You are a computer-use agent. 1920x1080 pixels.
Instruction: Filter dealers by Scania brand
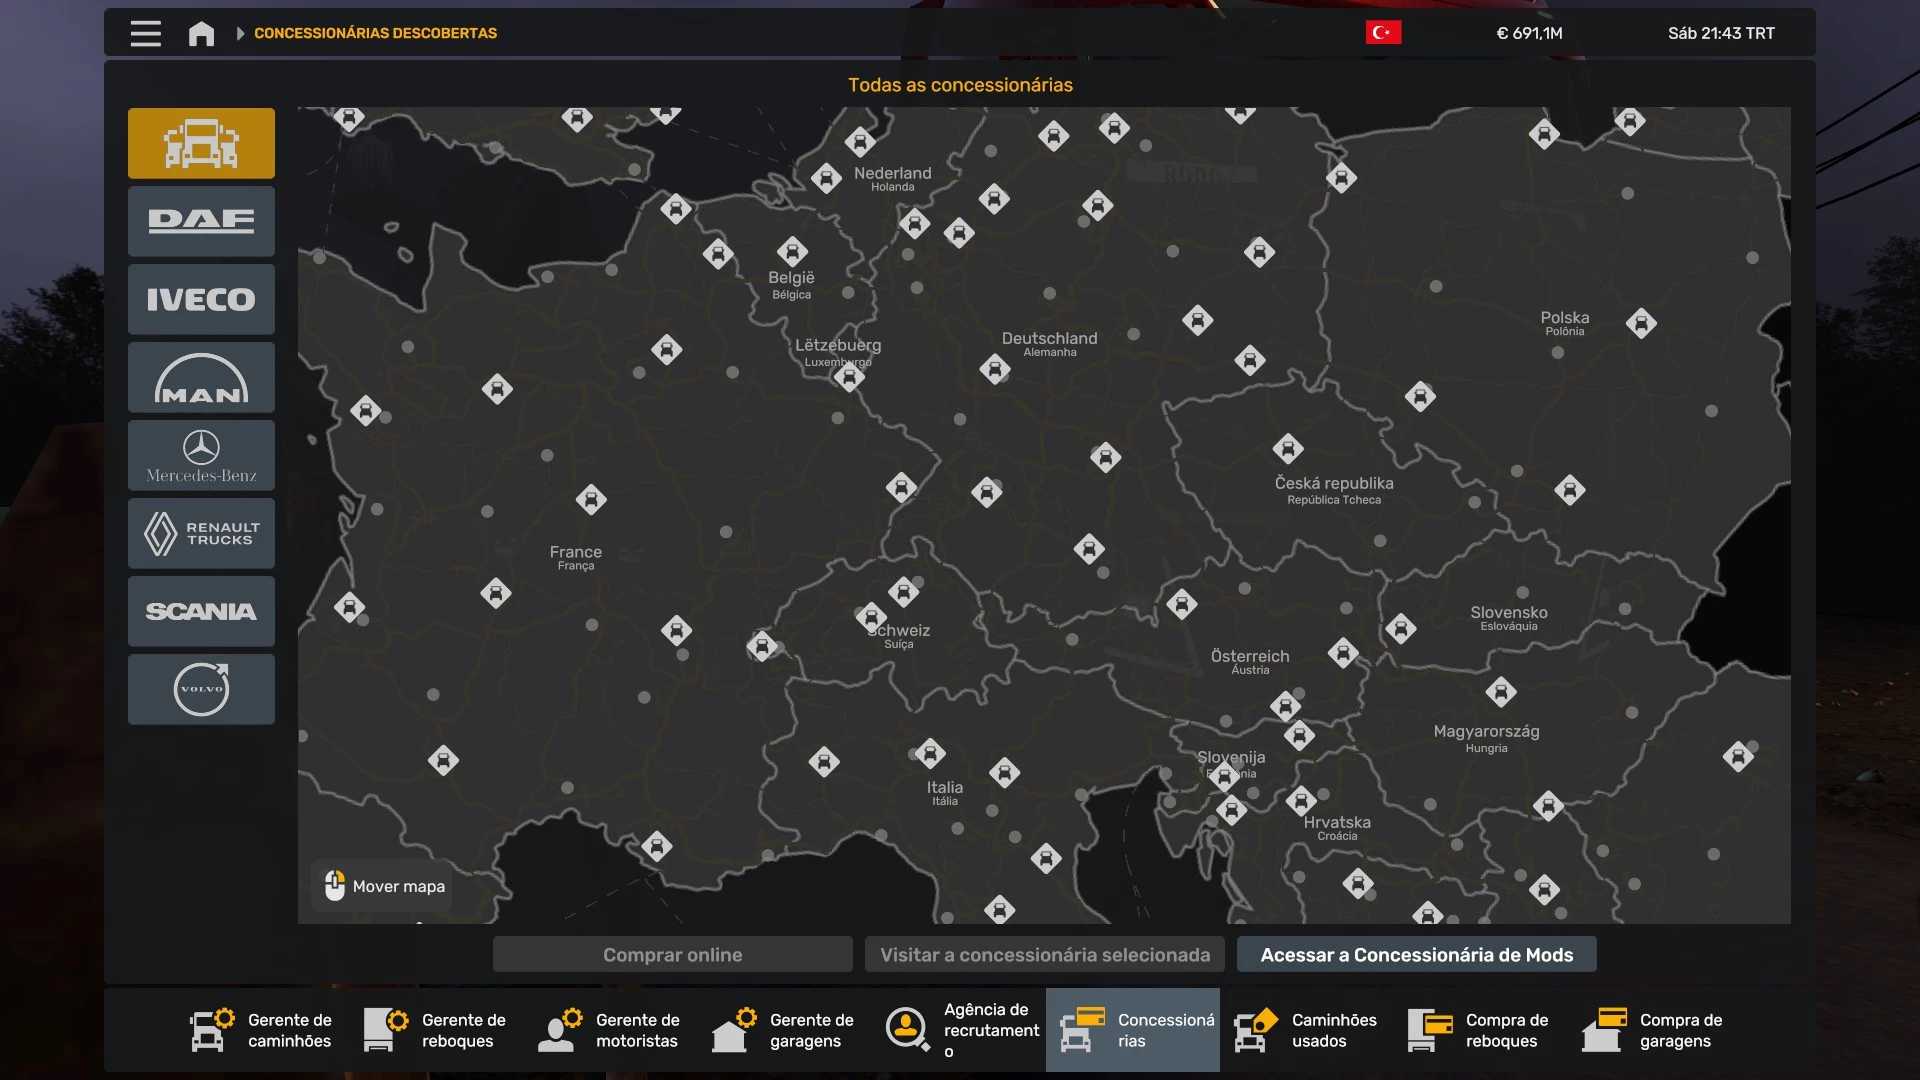(x=201, y=611)
